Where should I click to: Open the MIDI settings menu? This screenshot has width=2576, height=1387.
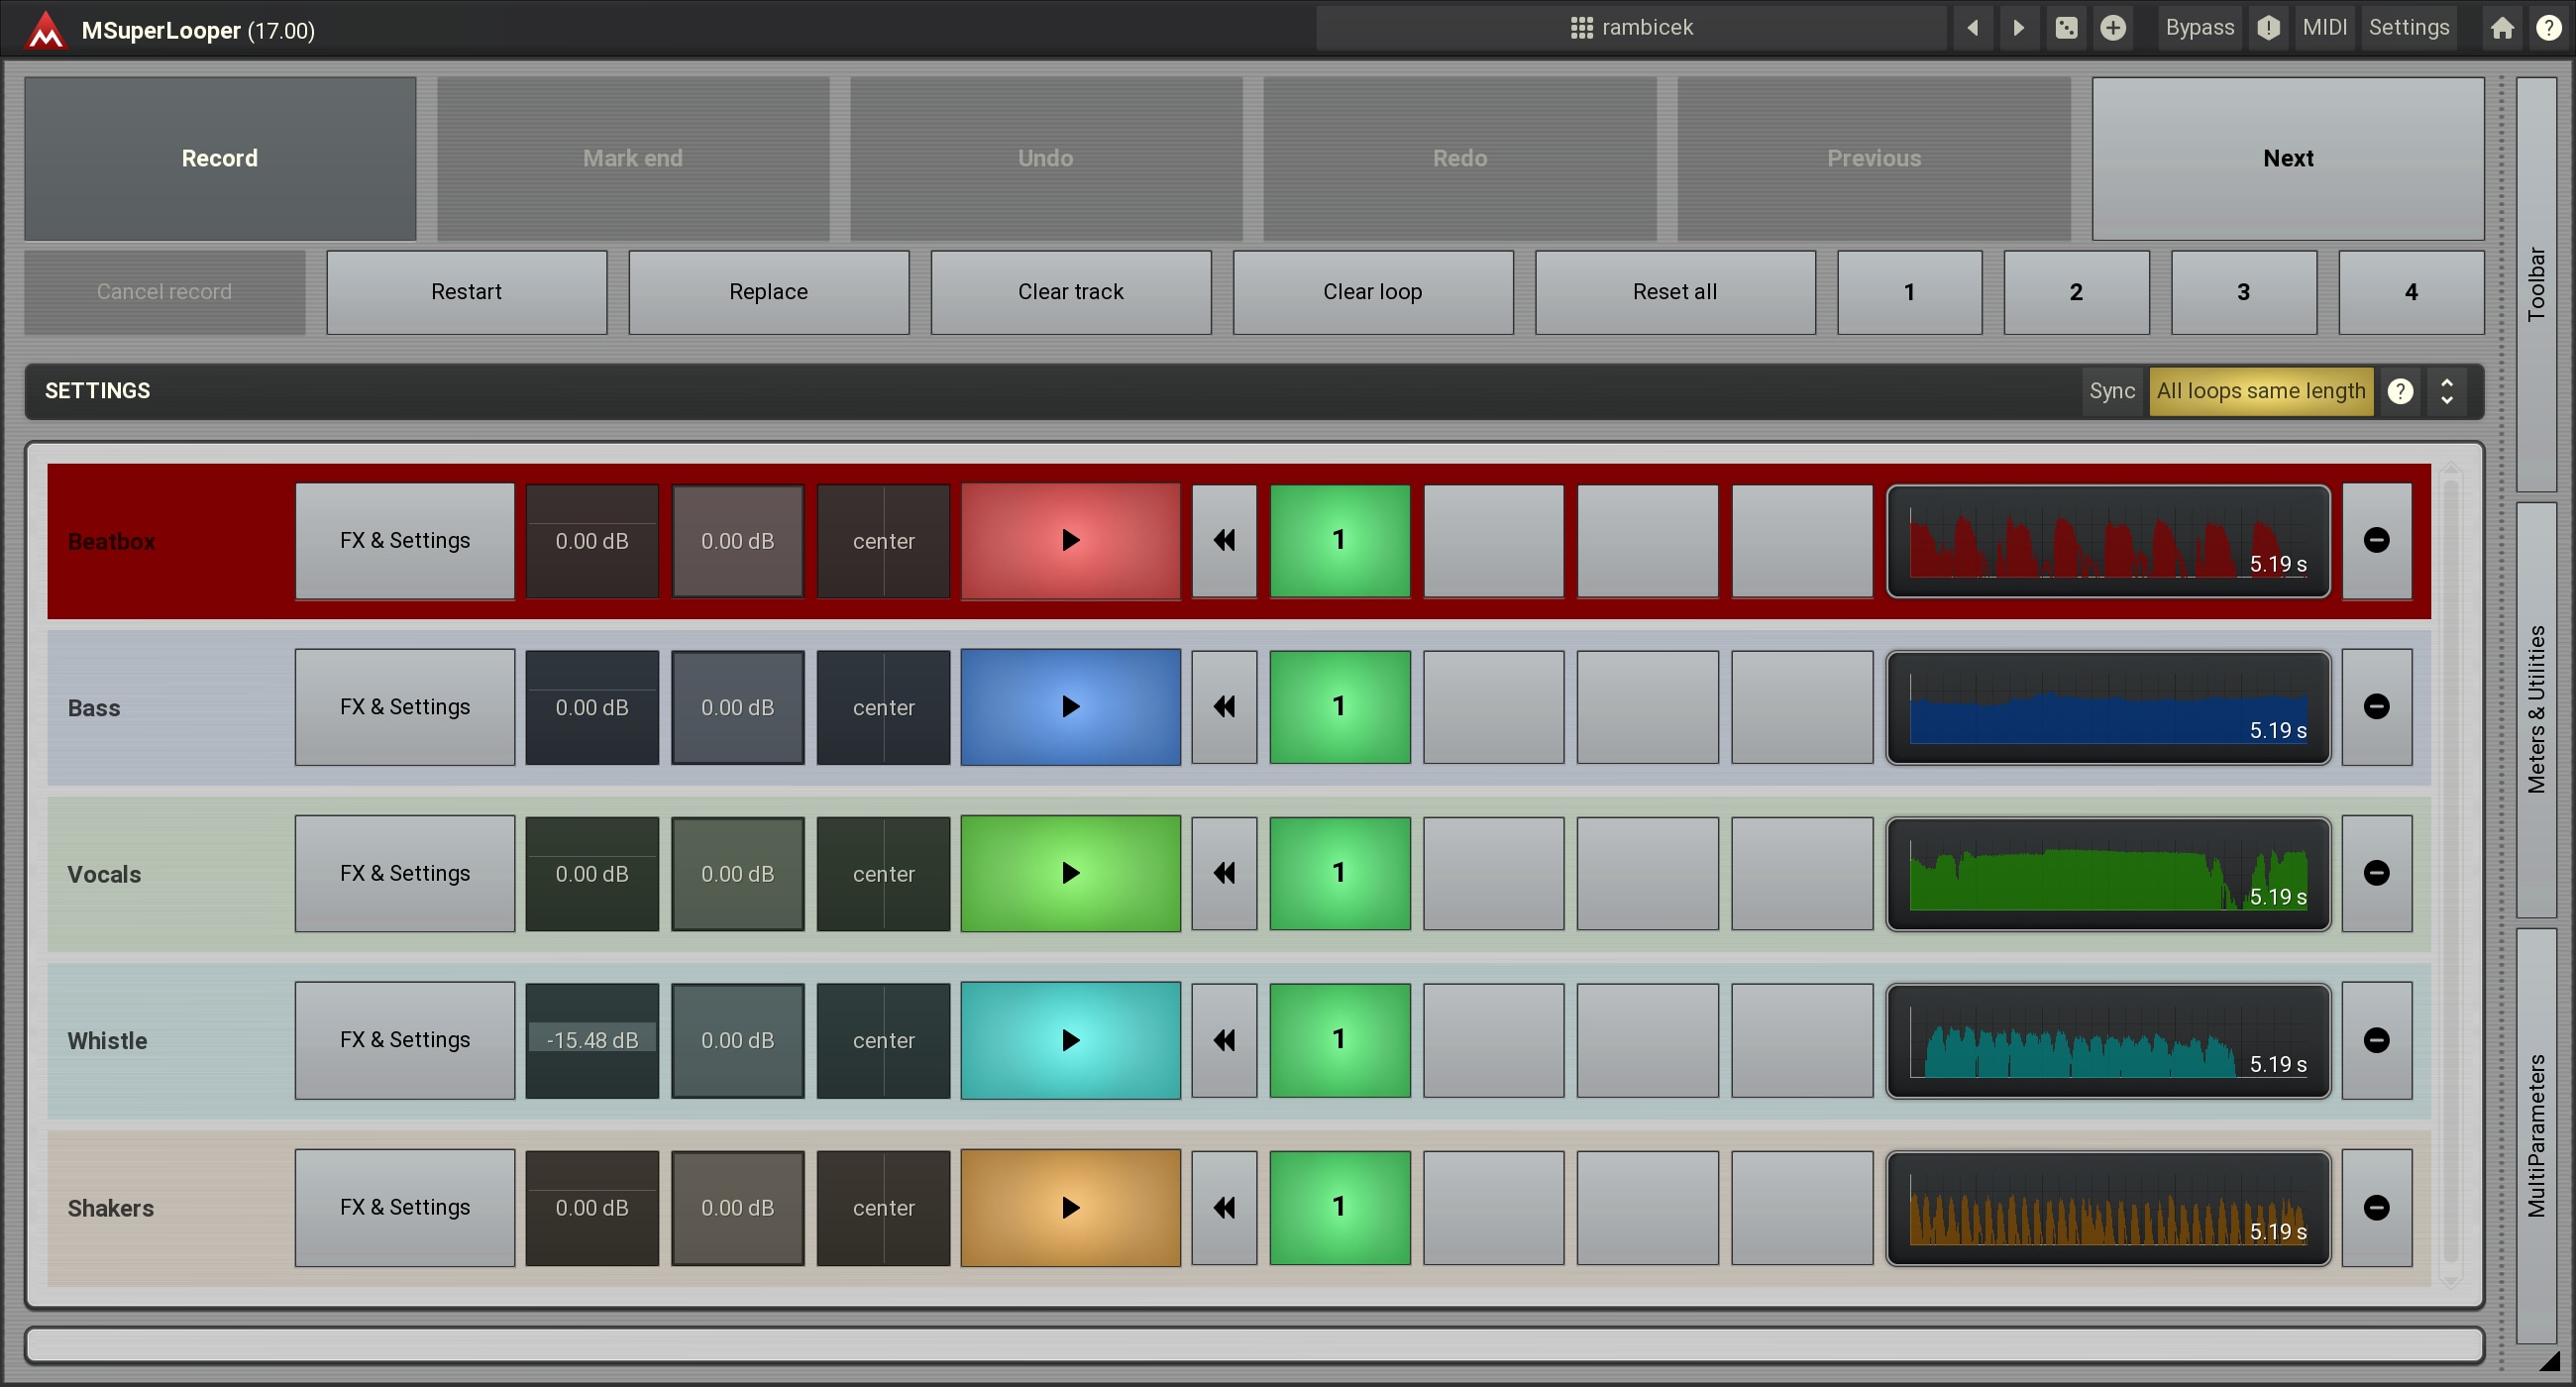pyautogui.click(x=2324, y=28)
